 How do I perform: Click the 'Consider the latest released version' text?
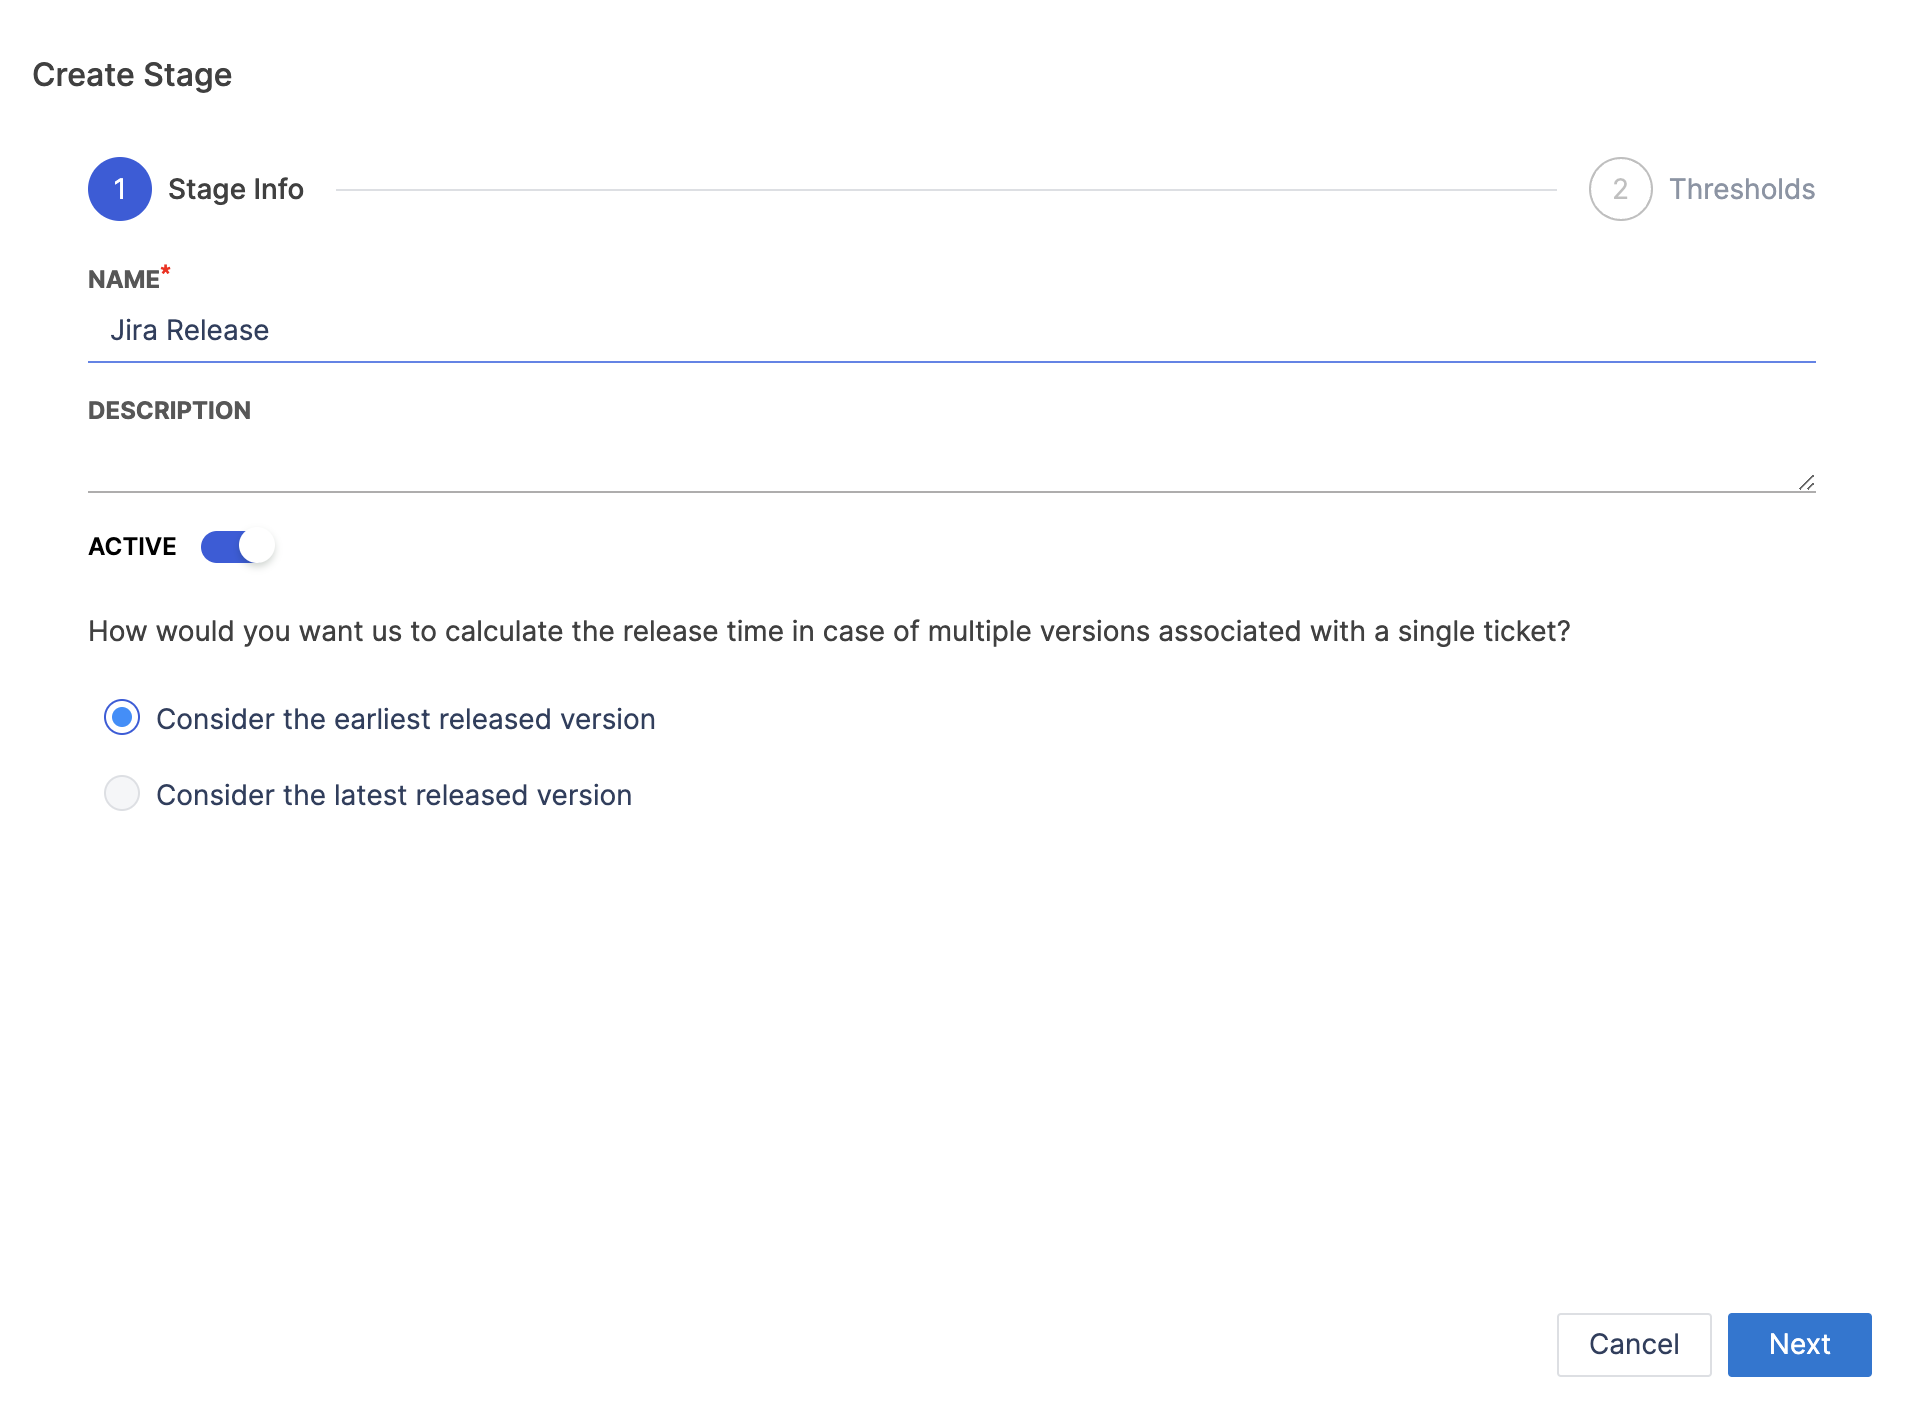click(394, 795)
